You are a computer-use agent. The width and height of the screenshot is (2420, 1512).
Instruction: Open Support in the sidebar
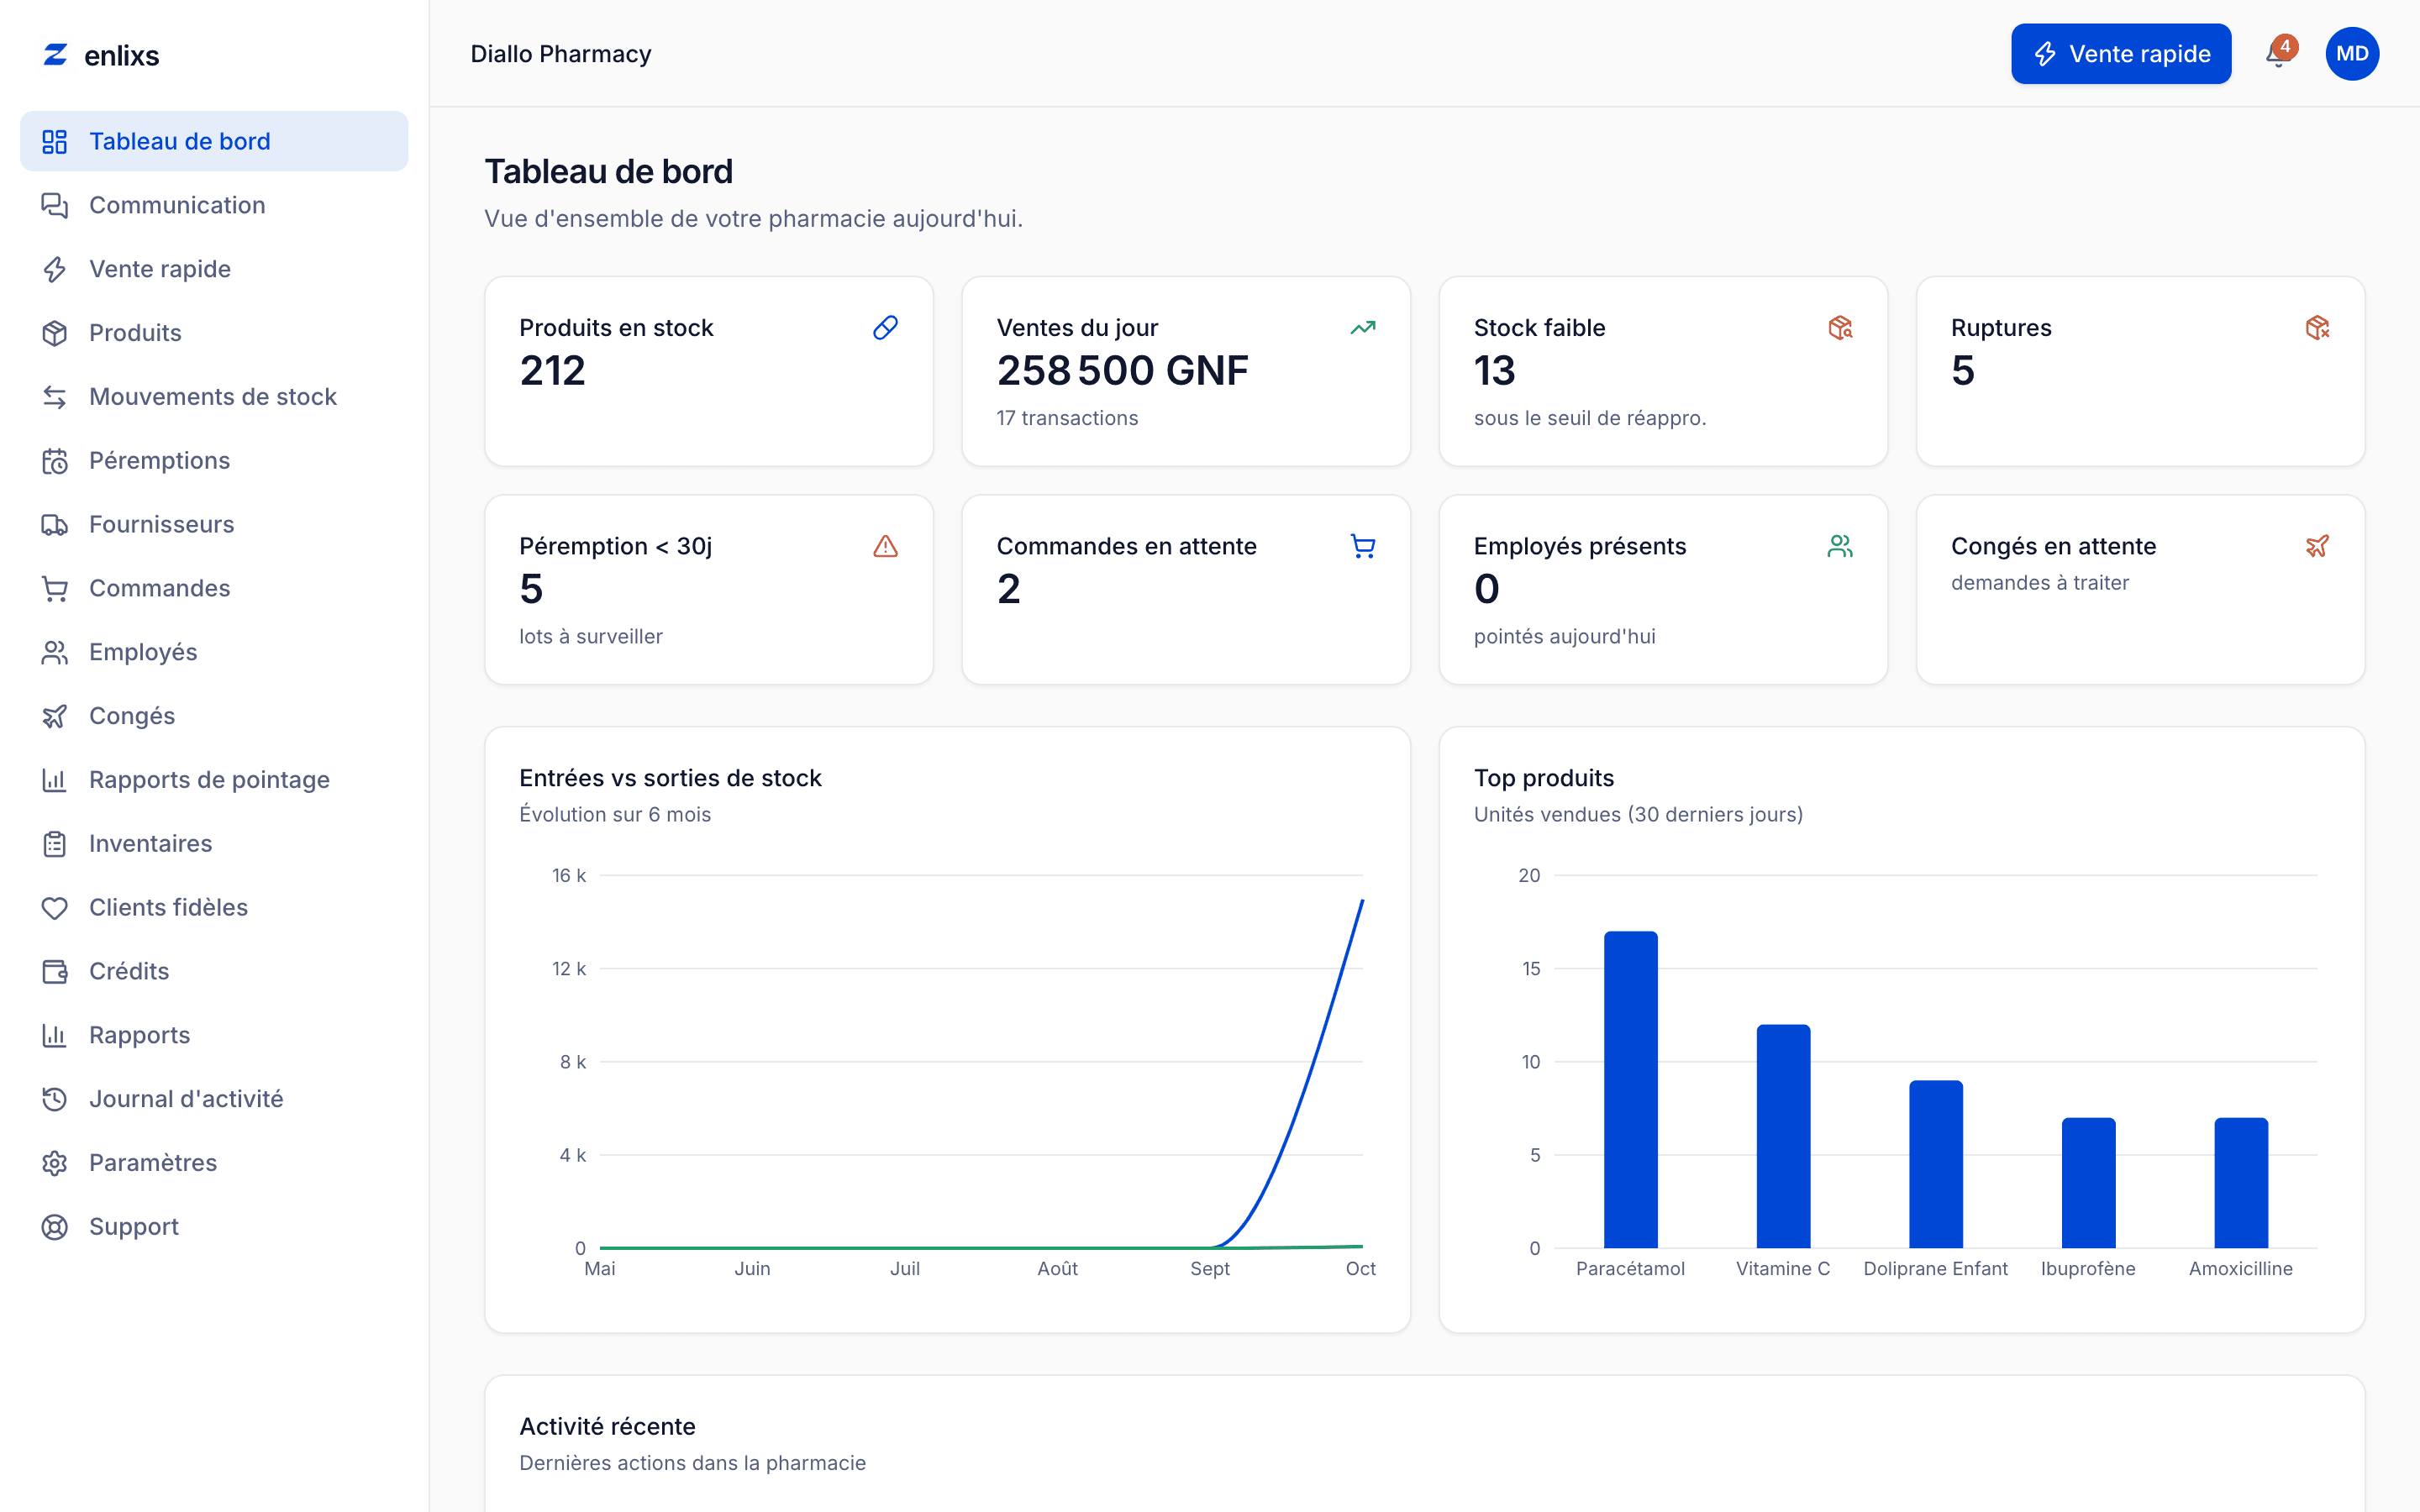click(214, 1227)
